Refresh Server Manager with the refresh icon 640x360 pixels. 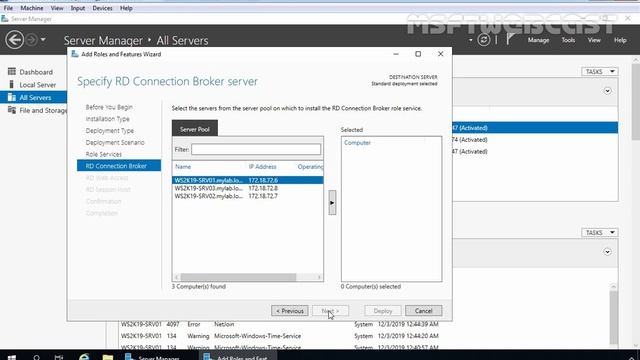pyautogui.click(x=484, y=40)
